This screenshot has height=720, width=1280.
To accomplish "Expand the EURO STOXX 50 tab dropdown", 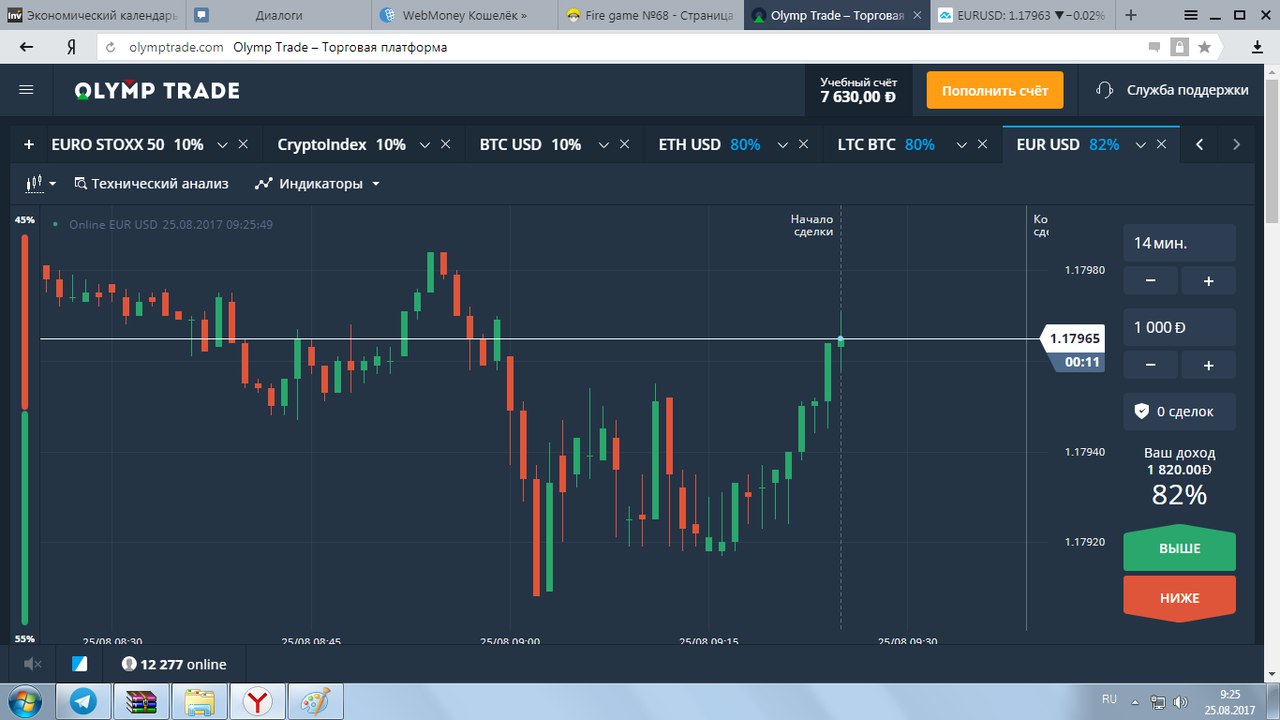I will [x=222, y=145].
